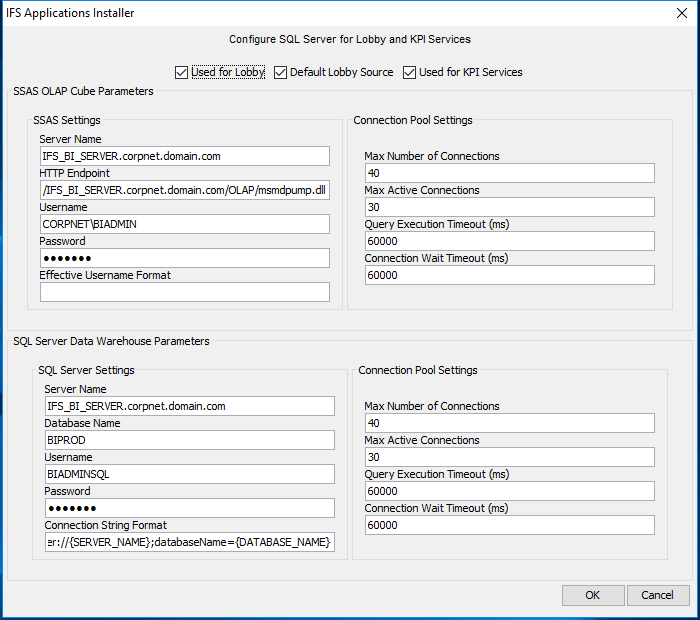Click the Effective Username Format label

pyautogui.click(x=105, y=275)
